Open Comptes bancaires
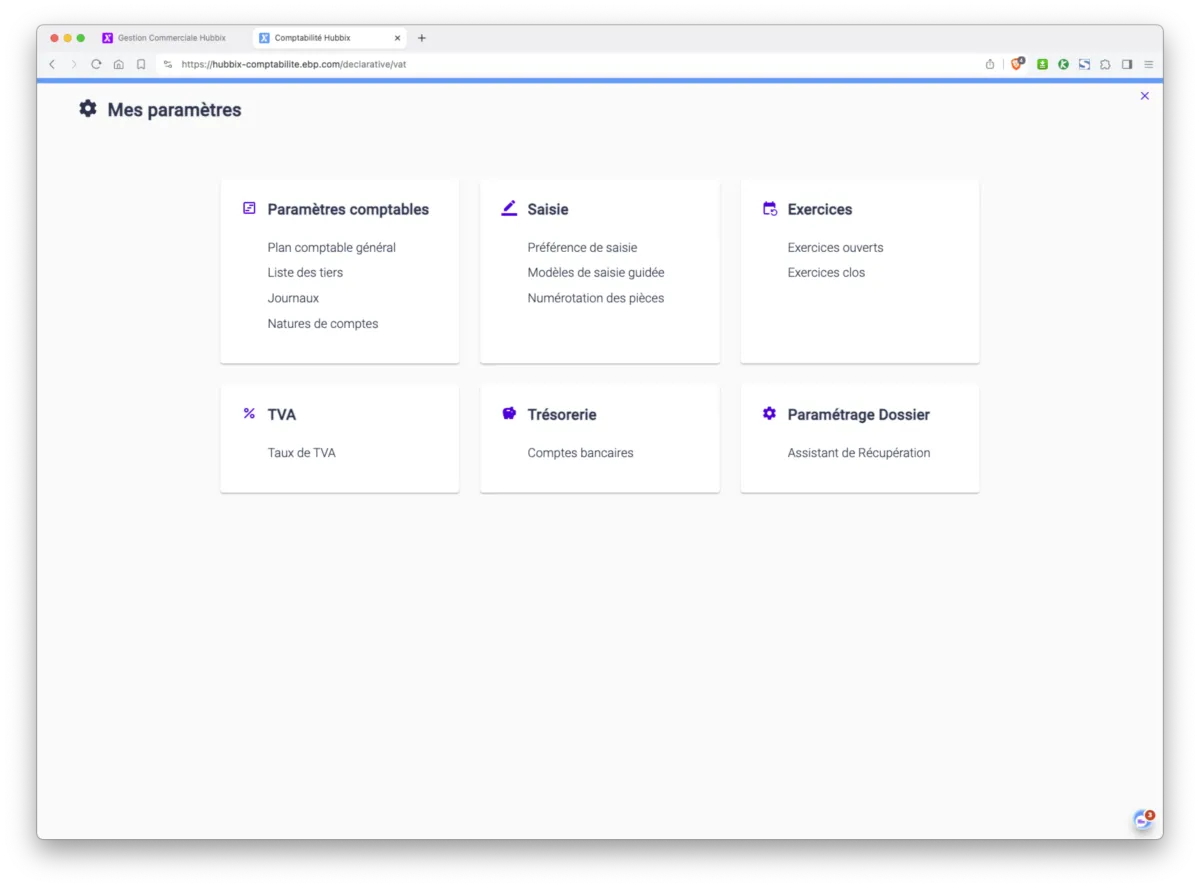Image resolution: width=1200 pixels, height=888 pixels. click(x=580, y=453)
